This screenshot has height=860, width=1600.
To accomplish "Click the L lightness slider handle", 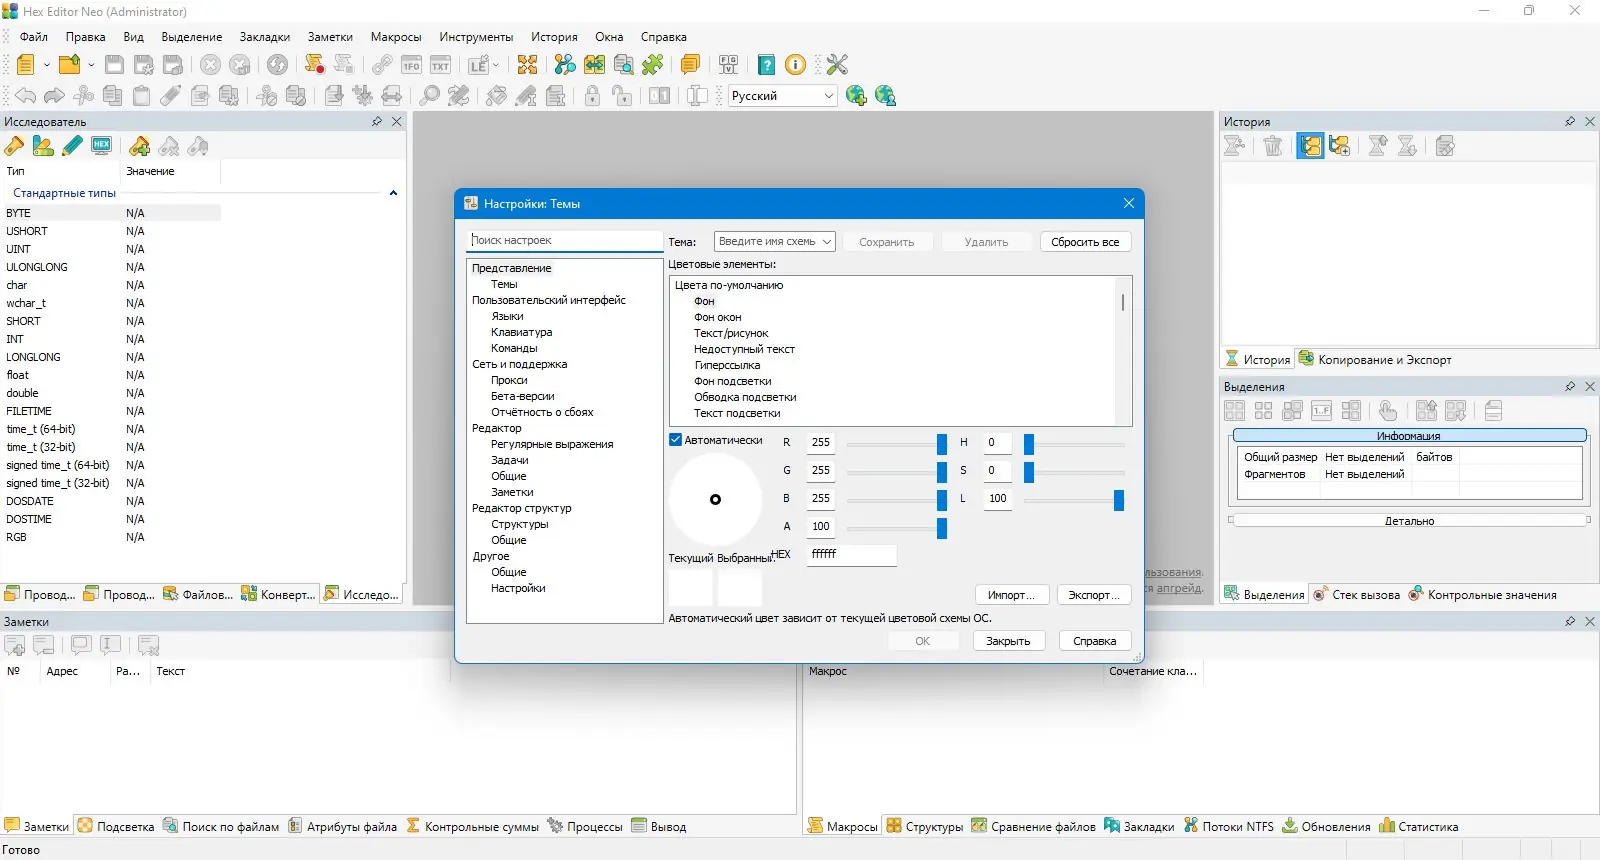I will coord(1119,499).
